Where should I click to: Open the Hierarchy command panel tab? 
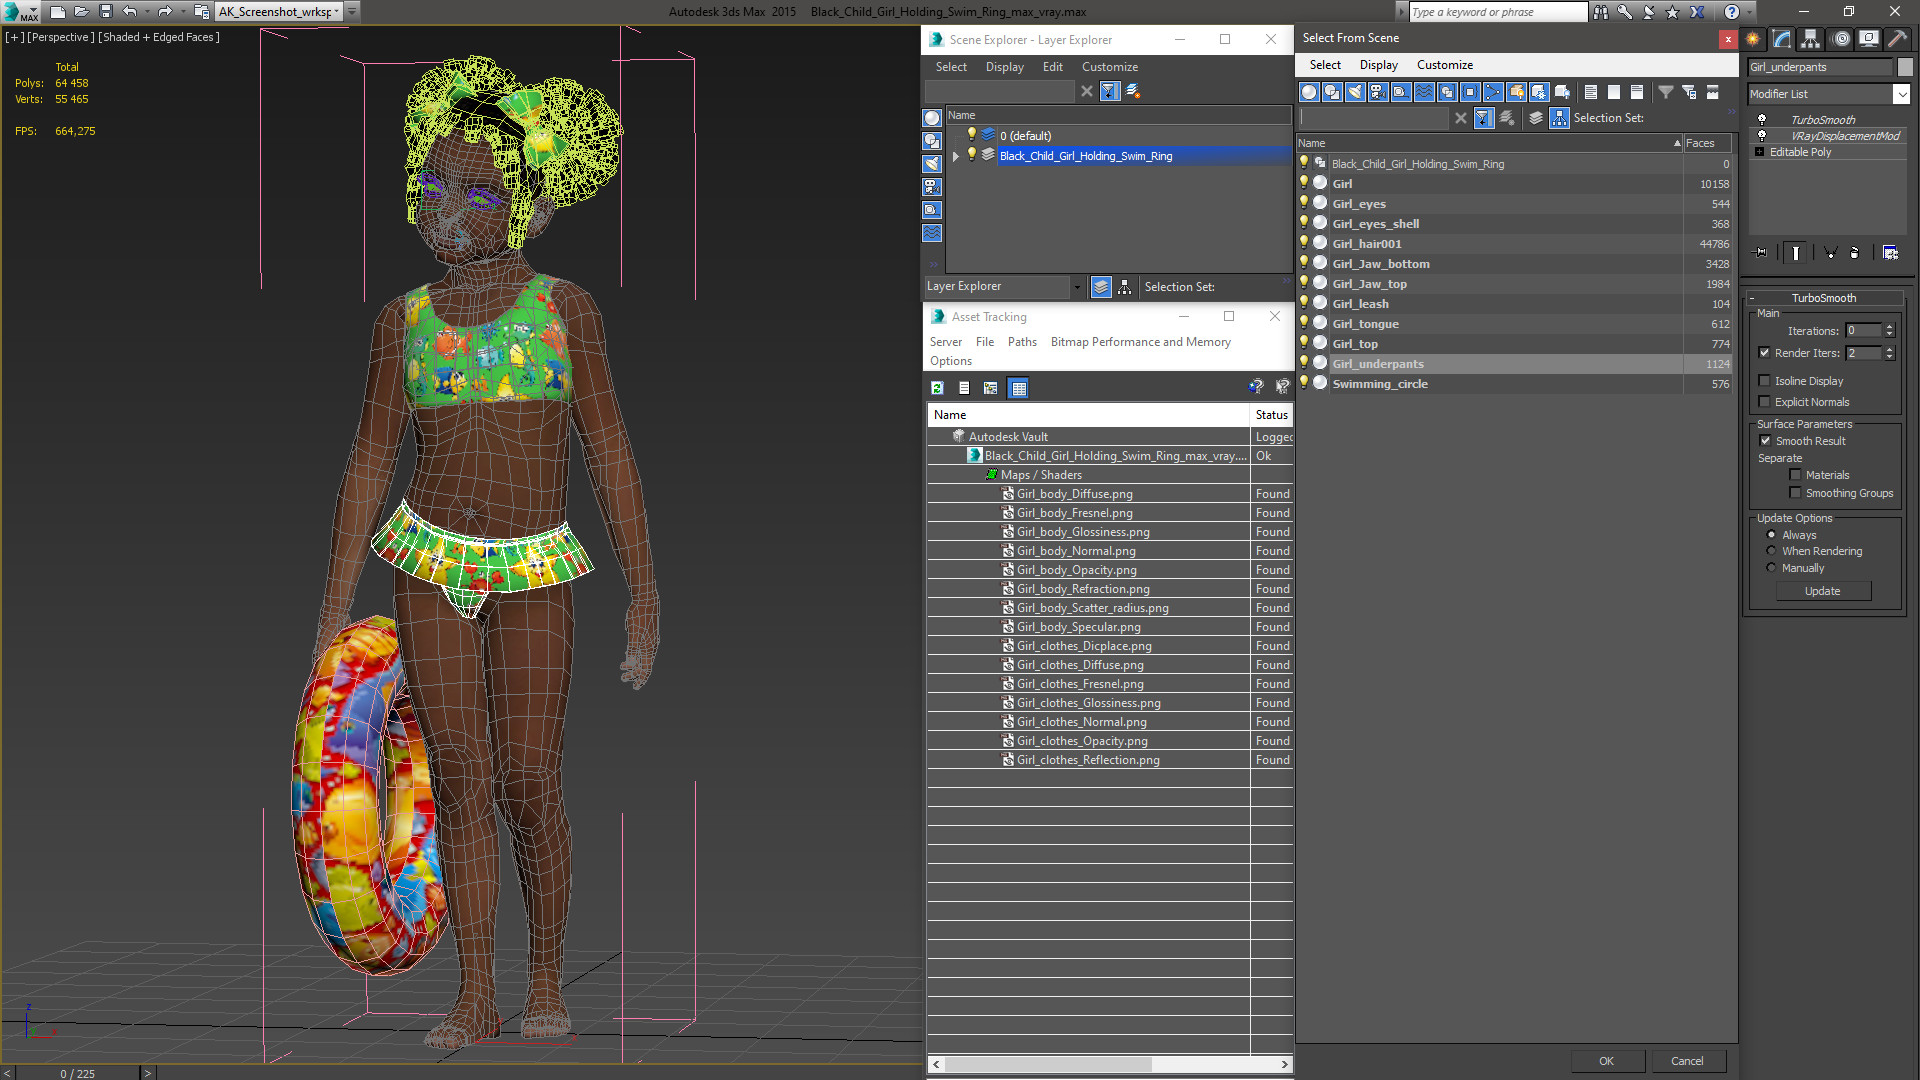coord(1811,39)
